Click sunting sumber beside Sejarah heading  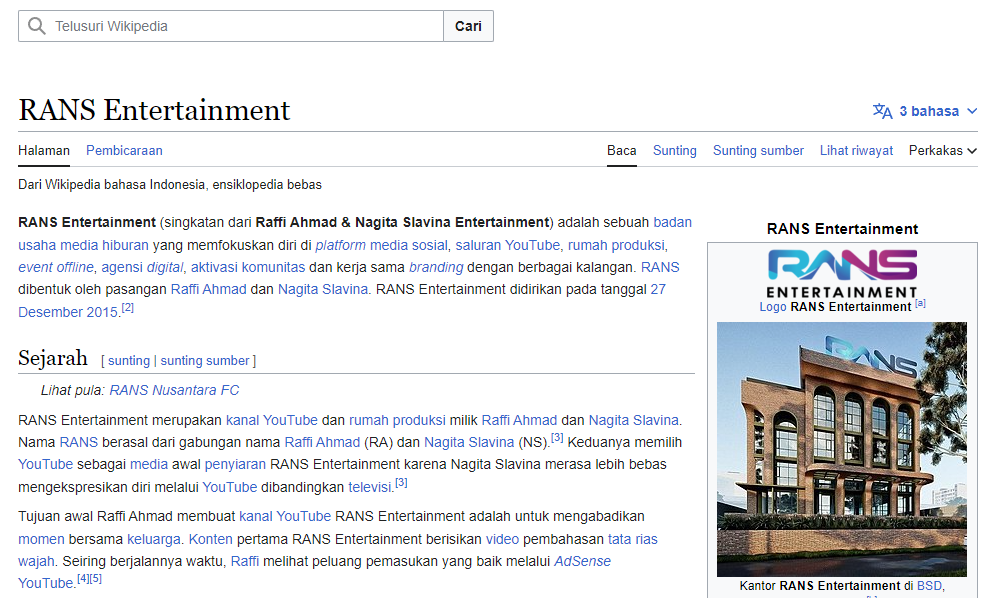pyautogui.click(x=205, y=361)
